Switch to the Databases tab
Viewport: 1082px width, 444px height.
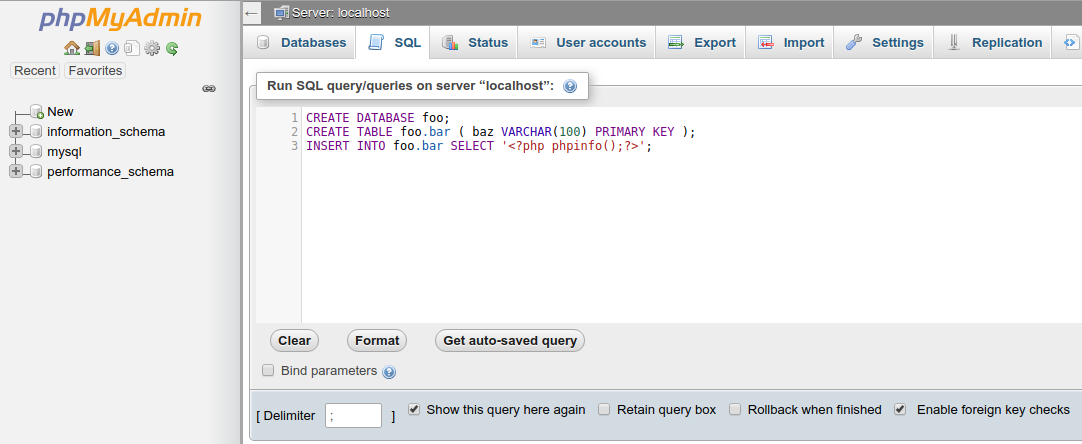click(x=301, y=43)
